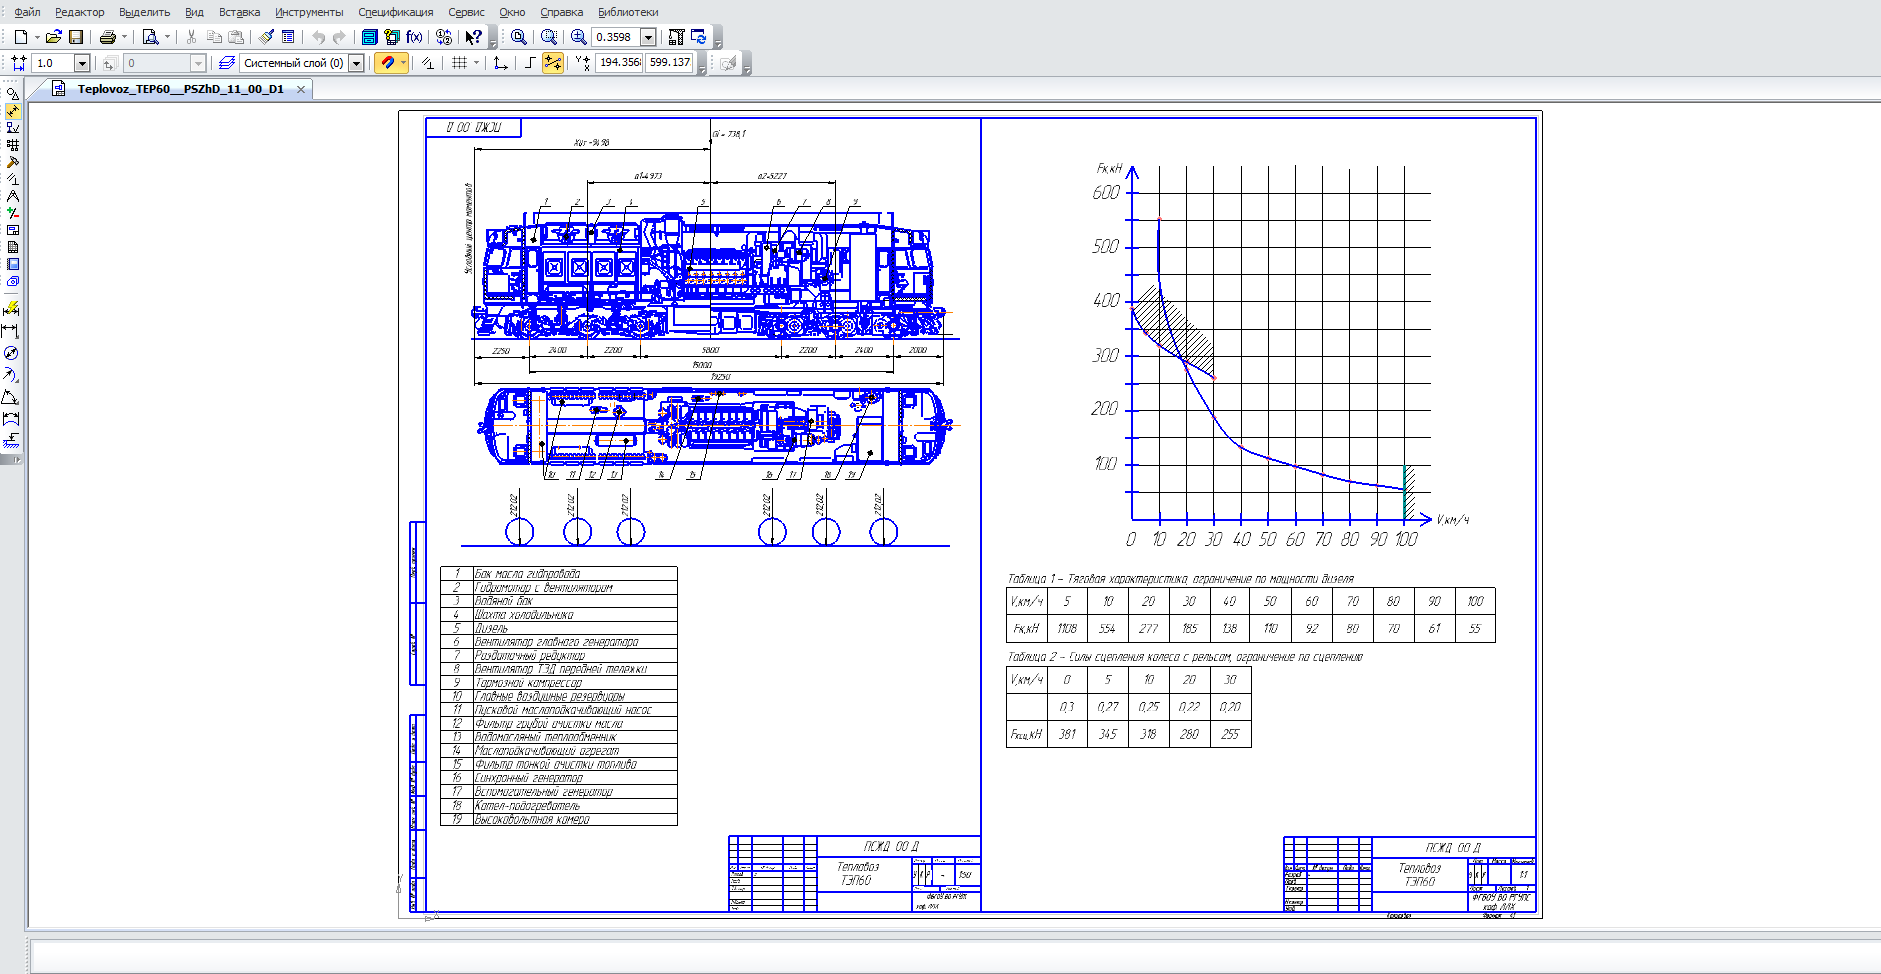
Task: Redo the action with the redo arrow
Action: coord(339,37)
